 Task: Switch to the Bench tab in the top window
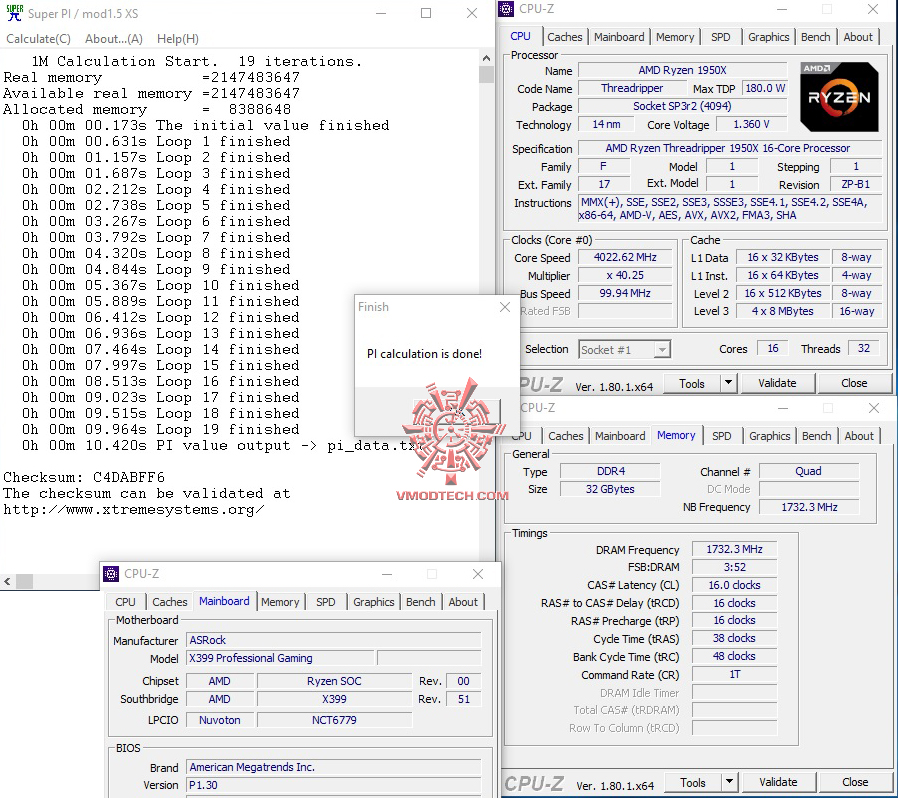click(816, 36)
